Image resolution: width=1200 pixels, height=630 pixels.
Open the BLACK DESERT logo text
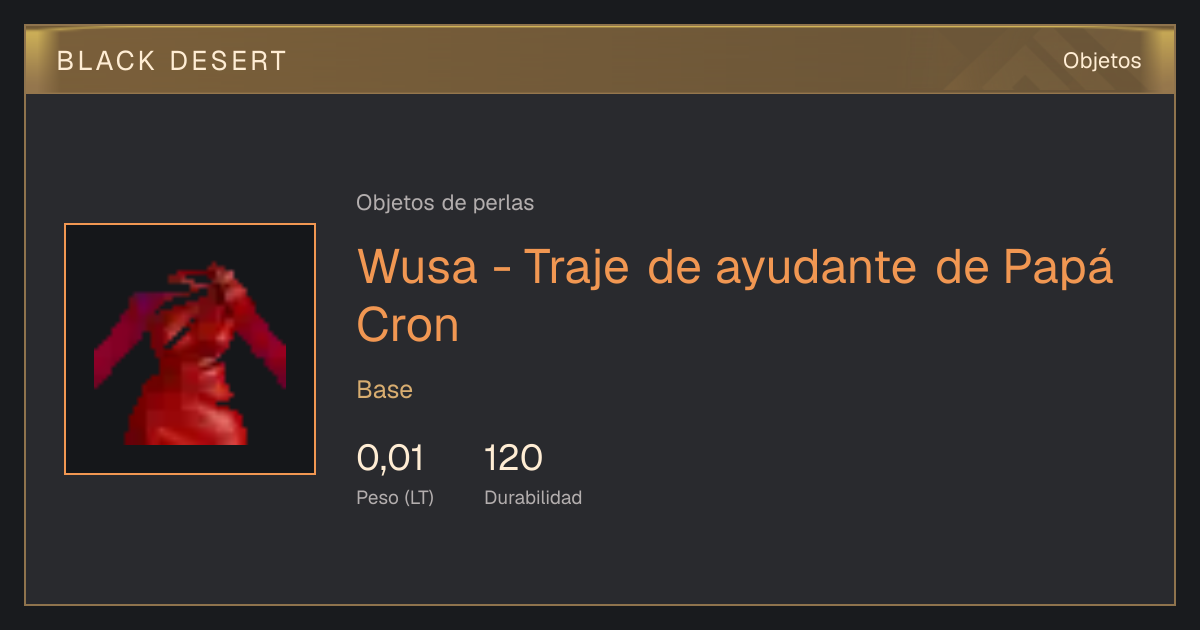[x=172, y=61]
